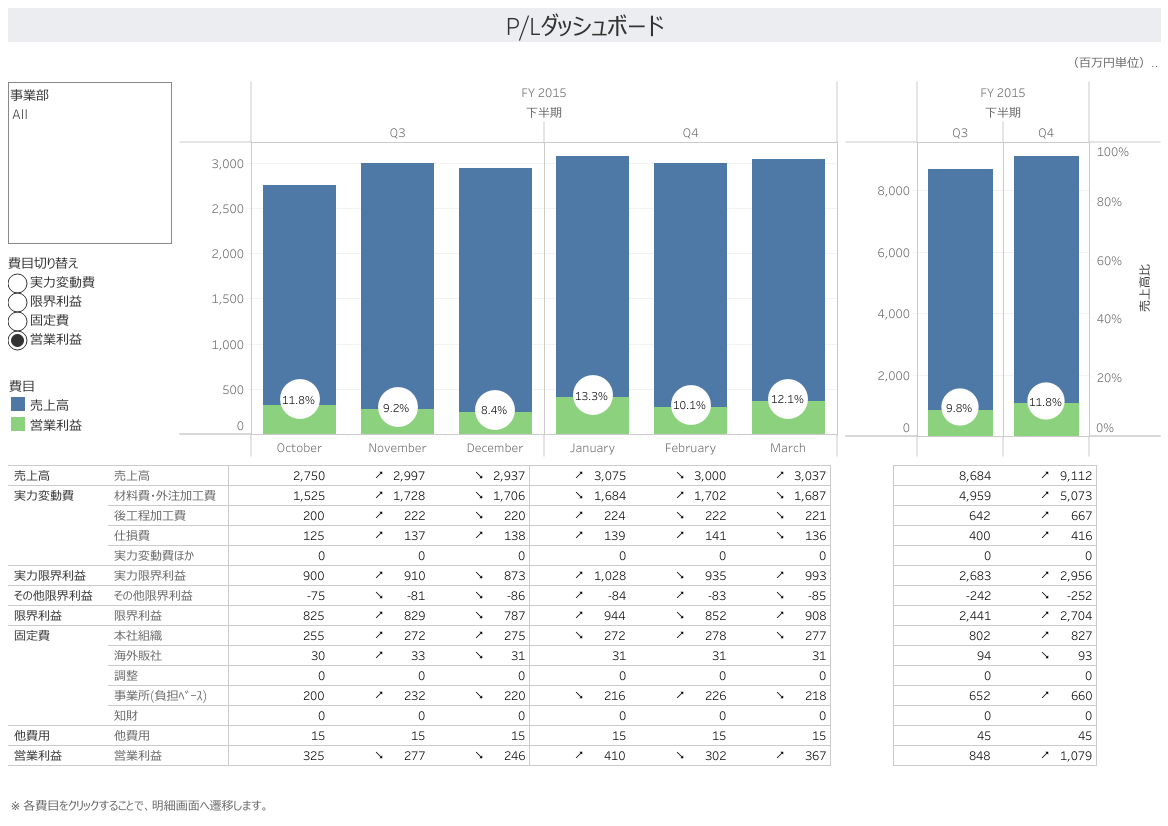Click the 11.8% circle marker on October bar
This screenshot has height=826, width=1168.
coord(299,400)
